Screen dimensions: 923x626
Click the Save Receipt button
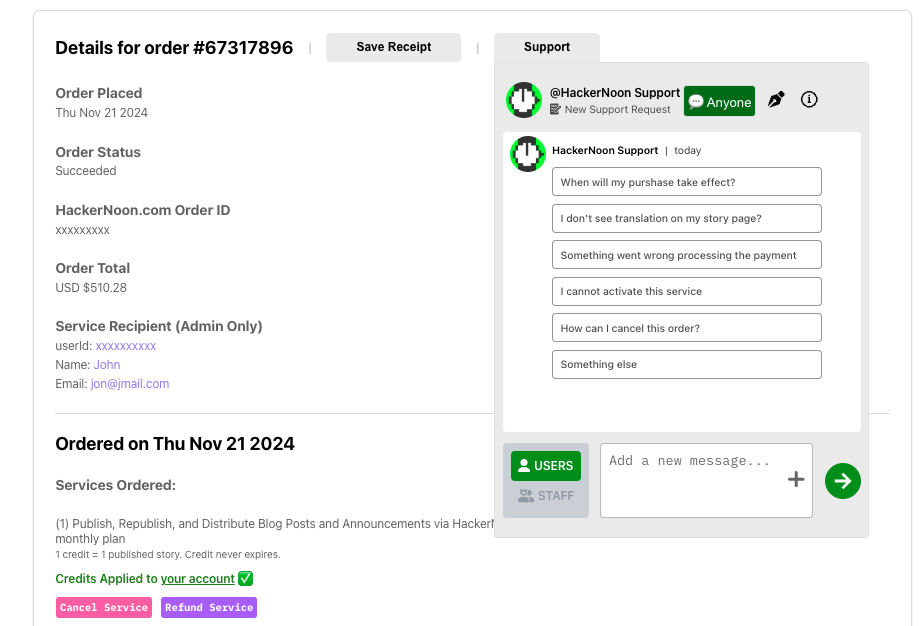394,47
